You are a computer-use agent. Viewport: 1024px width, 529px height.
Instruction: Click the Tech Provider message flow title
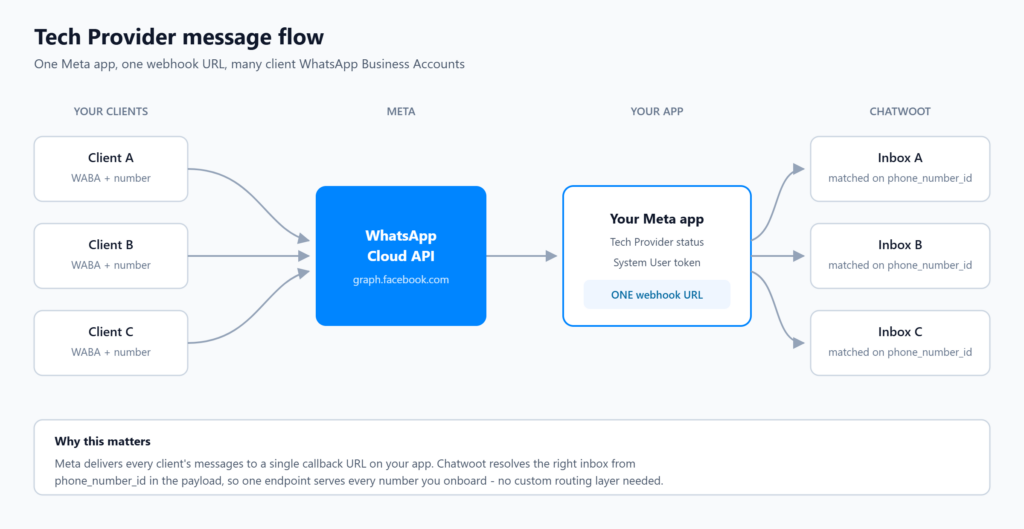179,37
